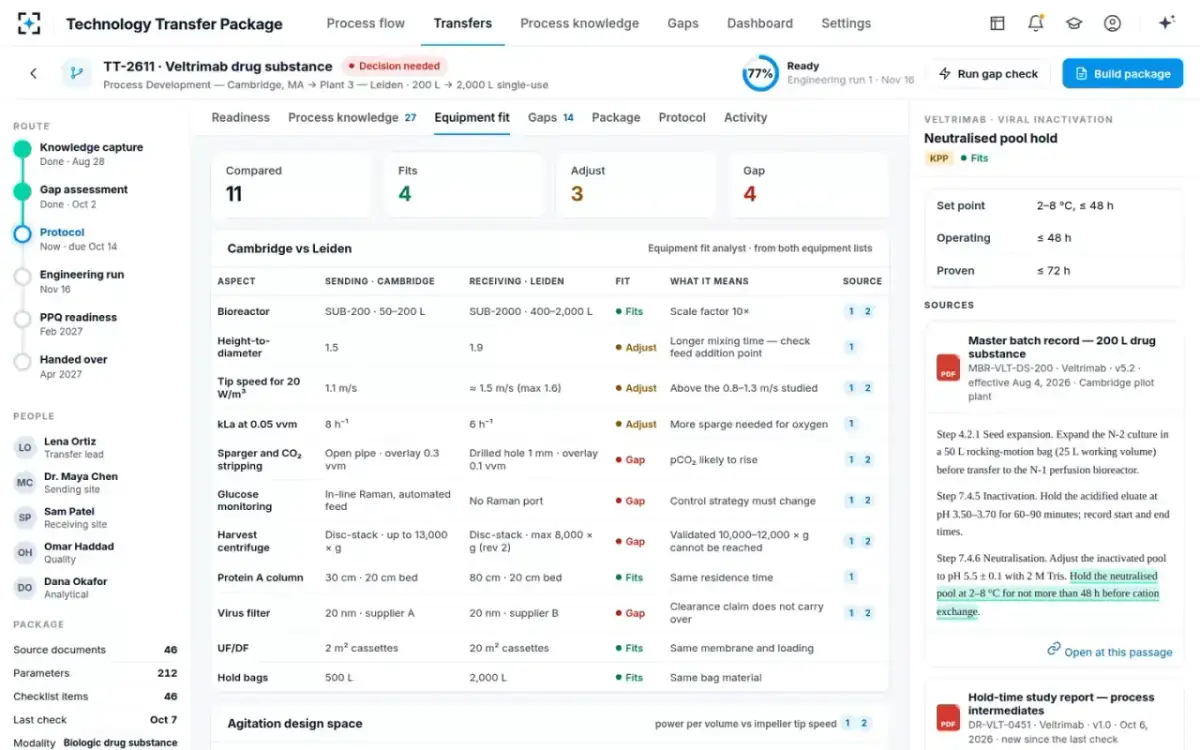Launch the sparkle assistant icon

1166,23
